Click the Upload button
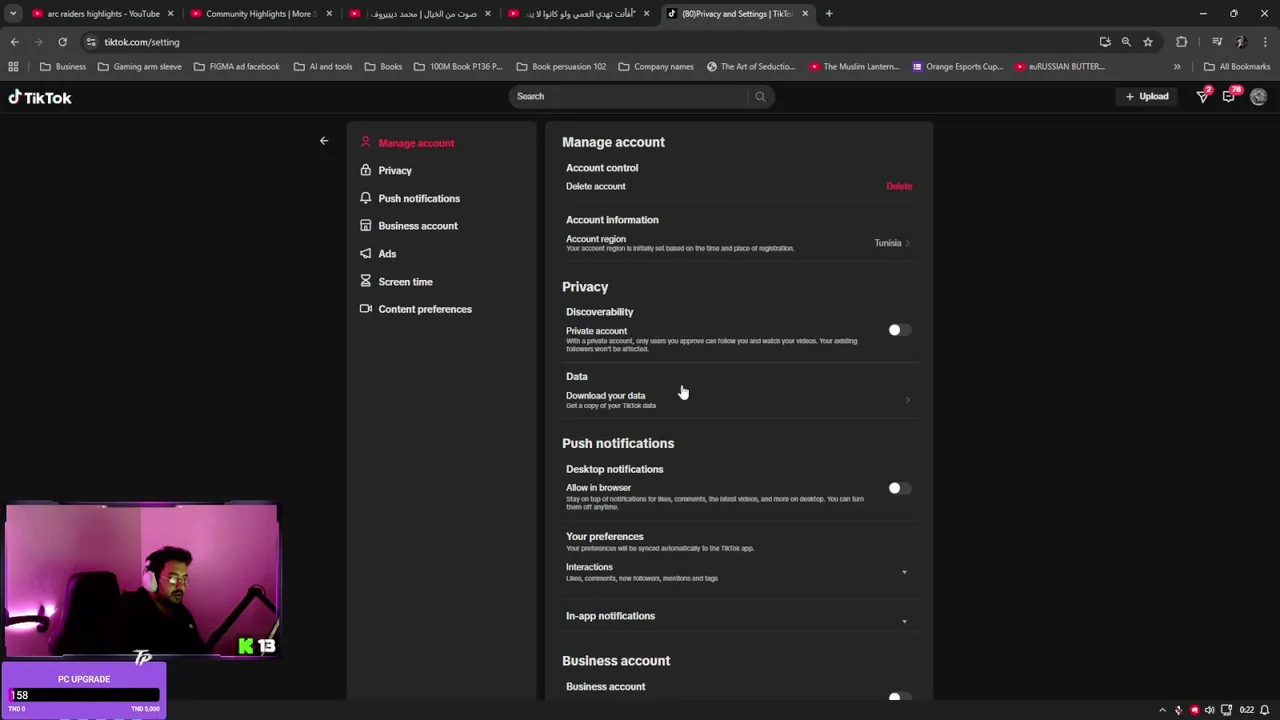Image resolution: width=1280 pixels, height=720 pixels. point(1147,96)
